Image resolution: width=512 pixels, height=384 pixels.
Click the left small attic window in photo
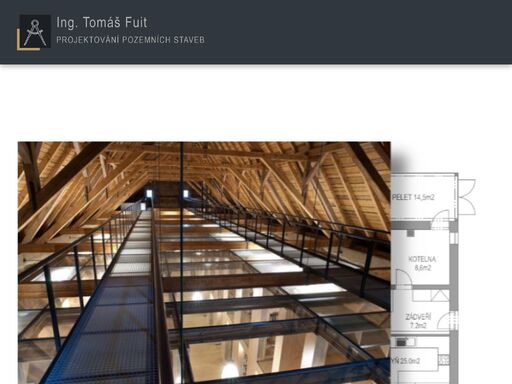tap(149, 194)
